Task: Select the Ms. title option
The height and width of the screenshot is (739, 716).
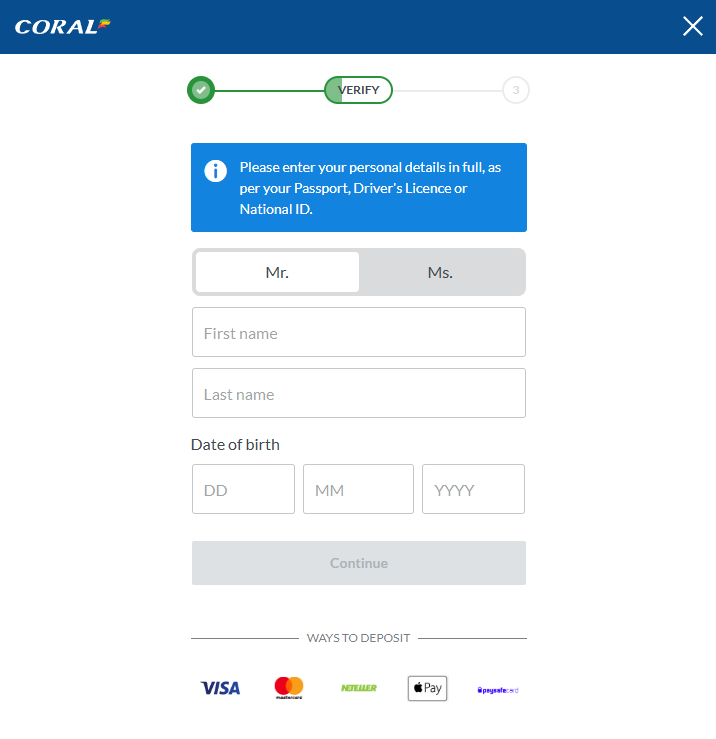Action: 440,272
